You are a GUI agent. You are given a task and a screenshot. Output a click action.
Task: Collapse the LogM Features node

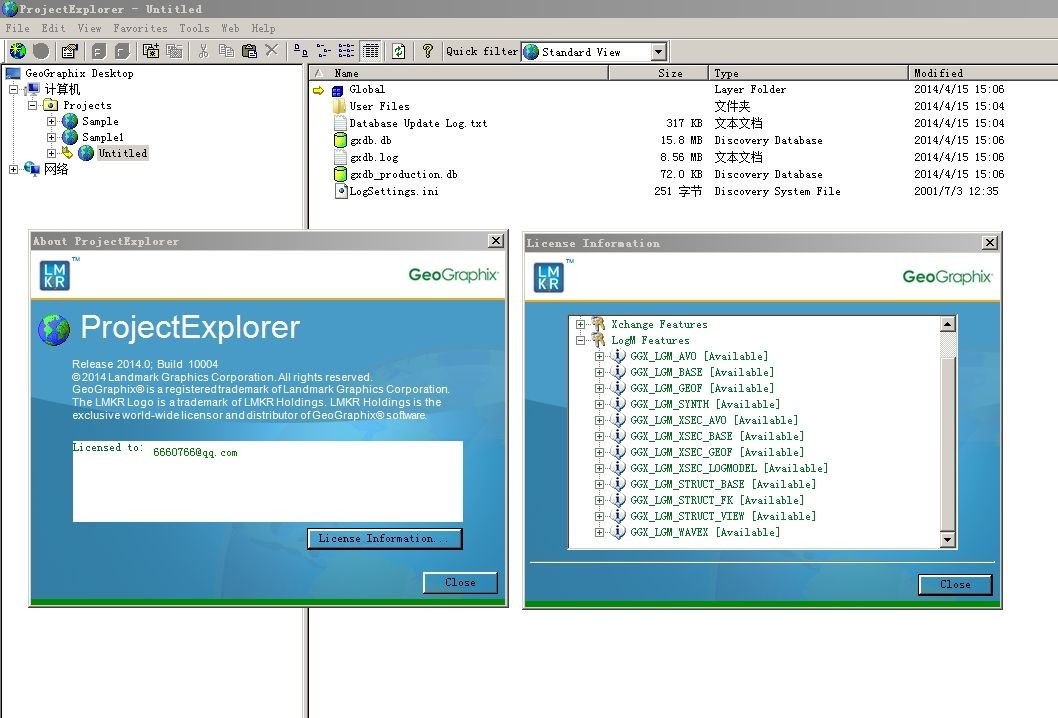[580, 340]
